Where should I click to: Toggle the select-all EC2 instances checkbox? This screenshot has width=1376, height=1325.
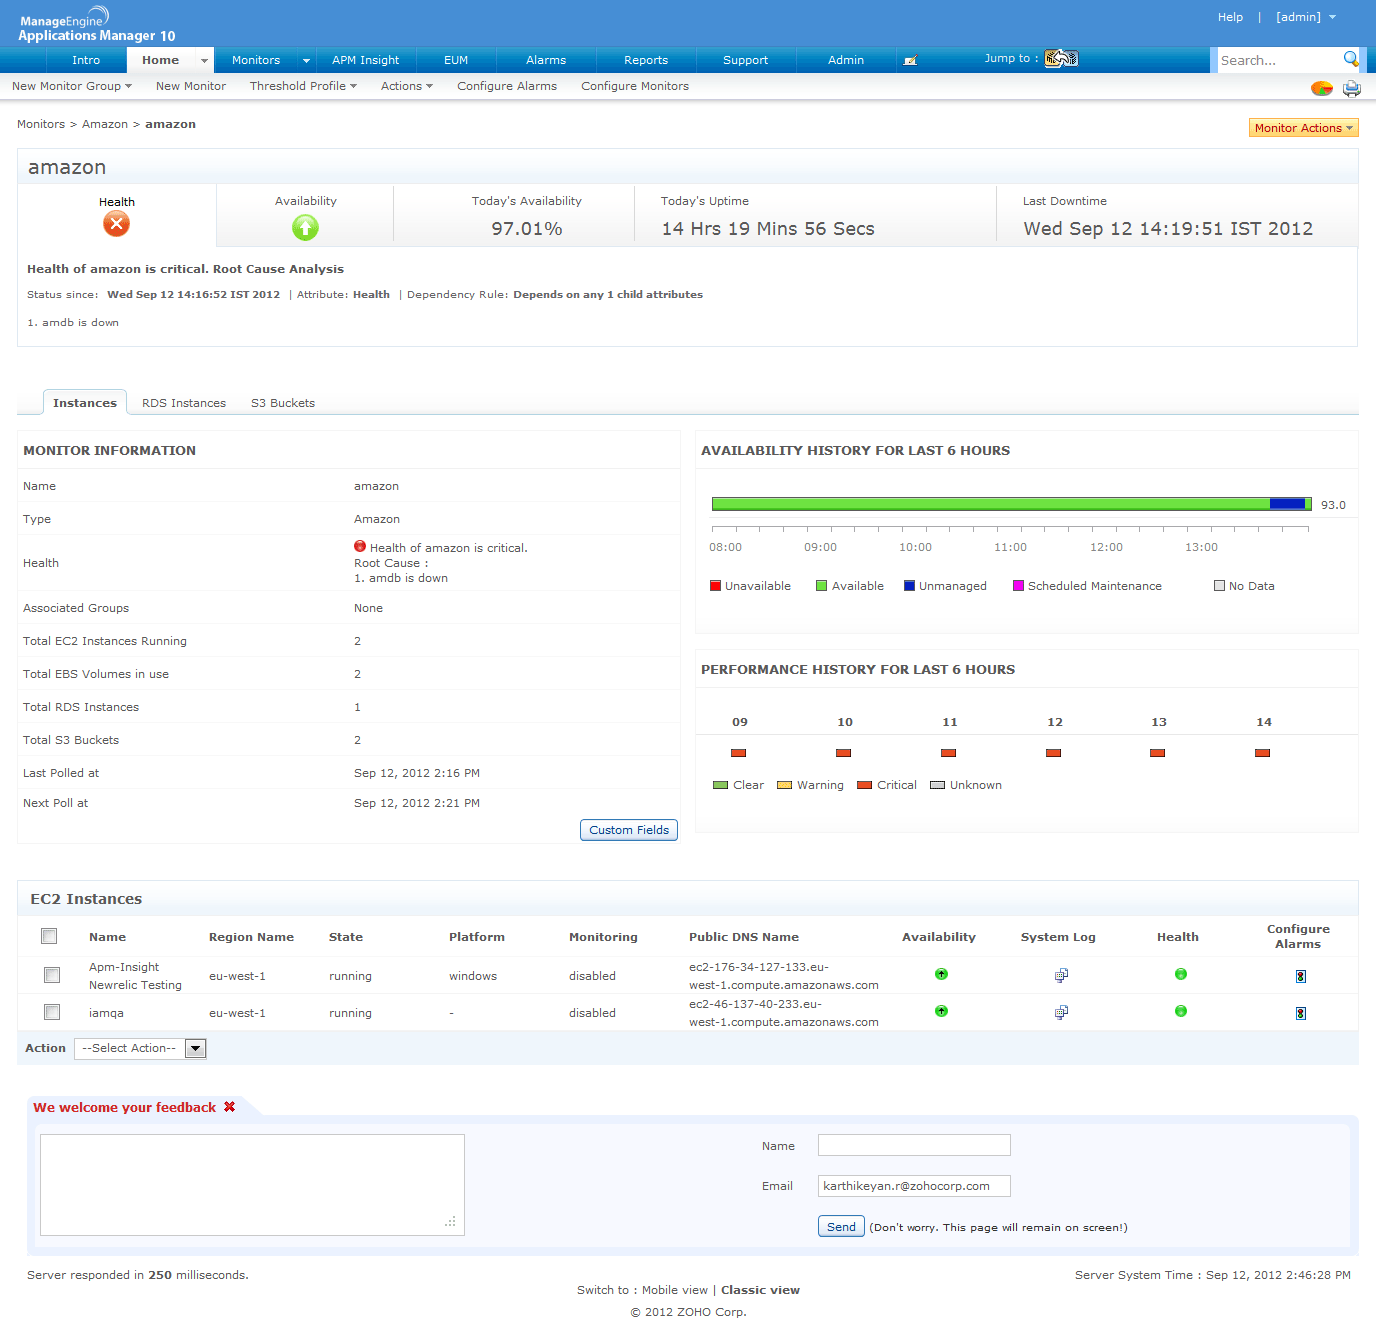49,936
